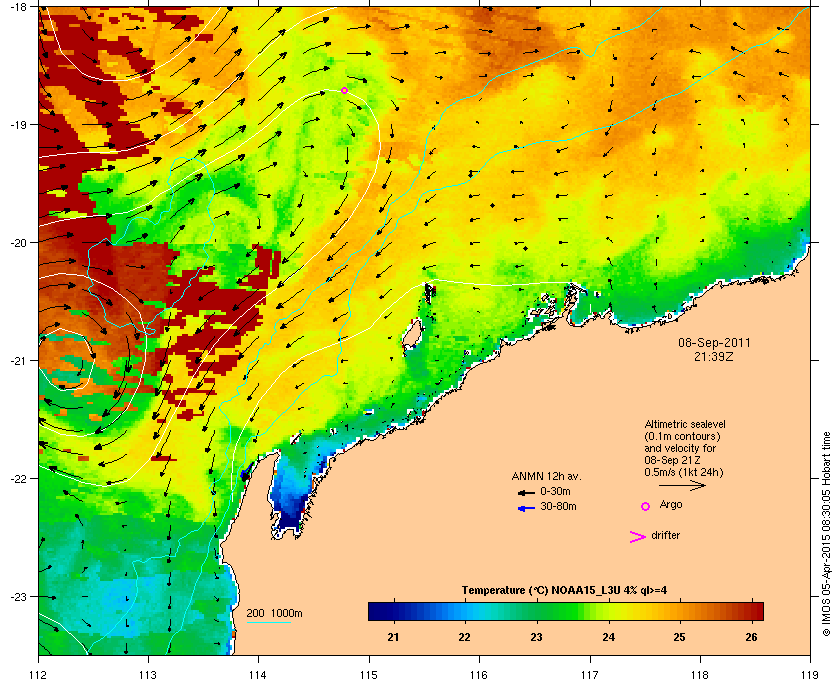Click the '200 1000m' depth label
The width and height of the screenshot is (840, 680).
[x=274, y=614]
